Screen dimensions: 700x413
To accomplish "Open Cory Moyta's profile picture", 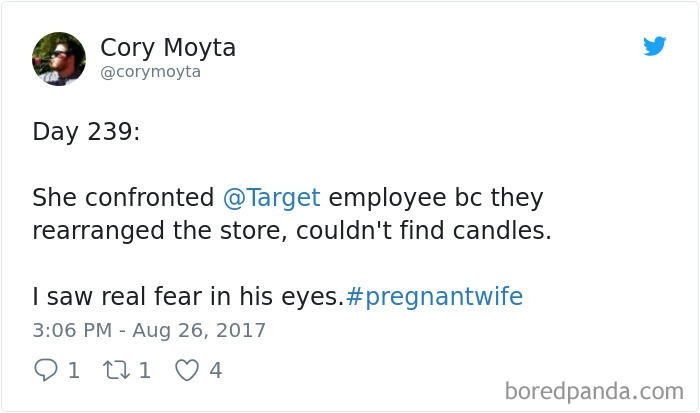I will pyautogui.click(x=58, y=58).
